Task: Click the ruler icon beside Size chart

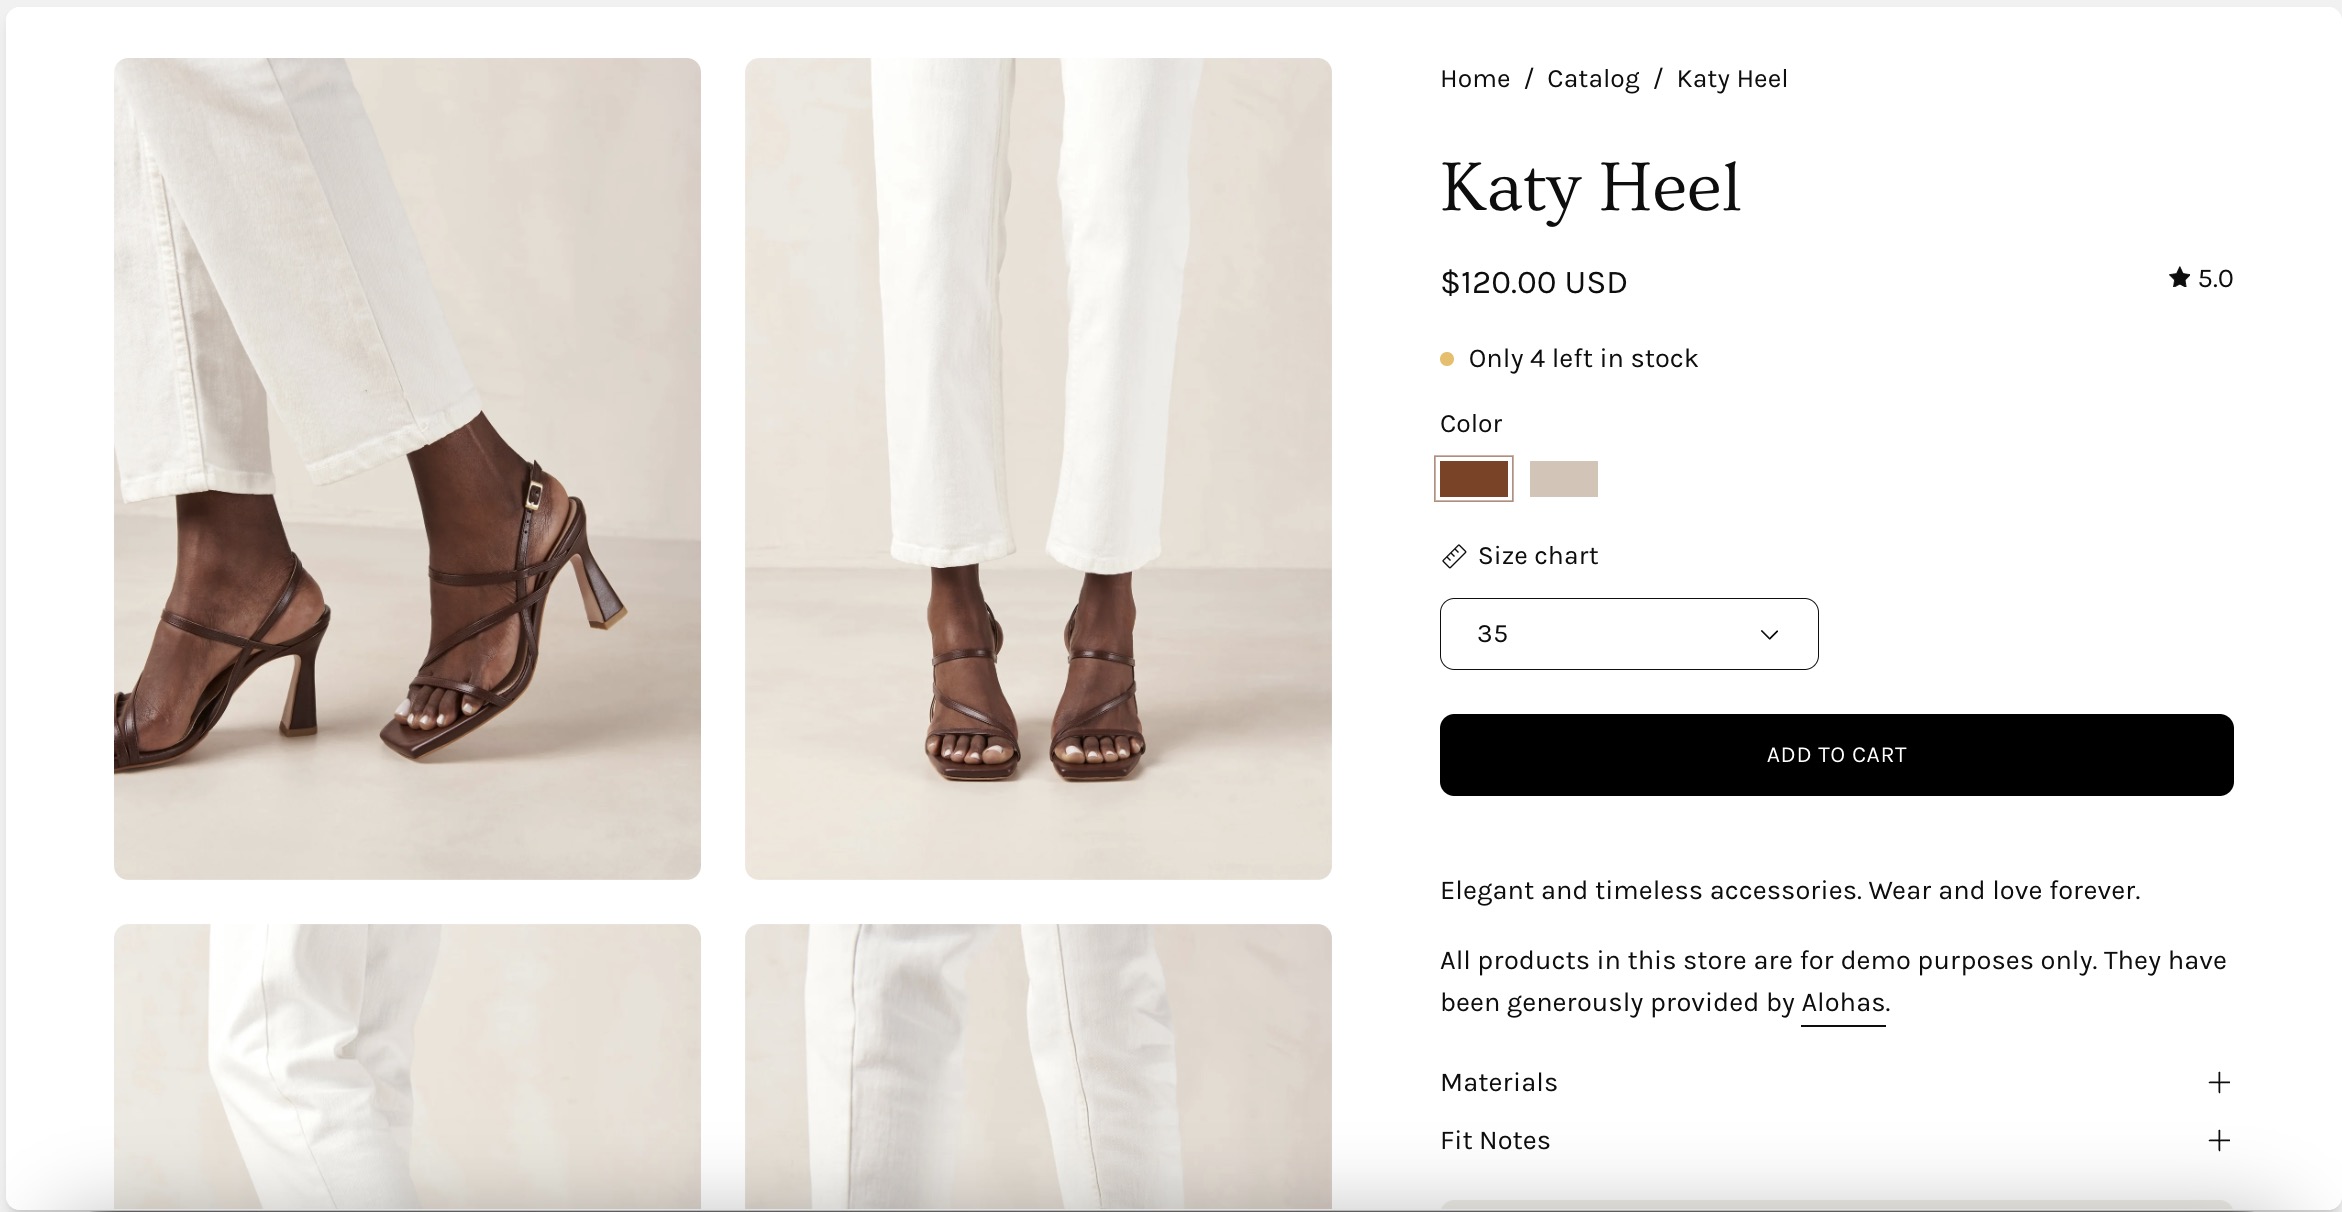Action: (1454, 556)
